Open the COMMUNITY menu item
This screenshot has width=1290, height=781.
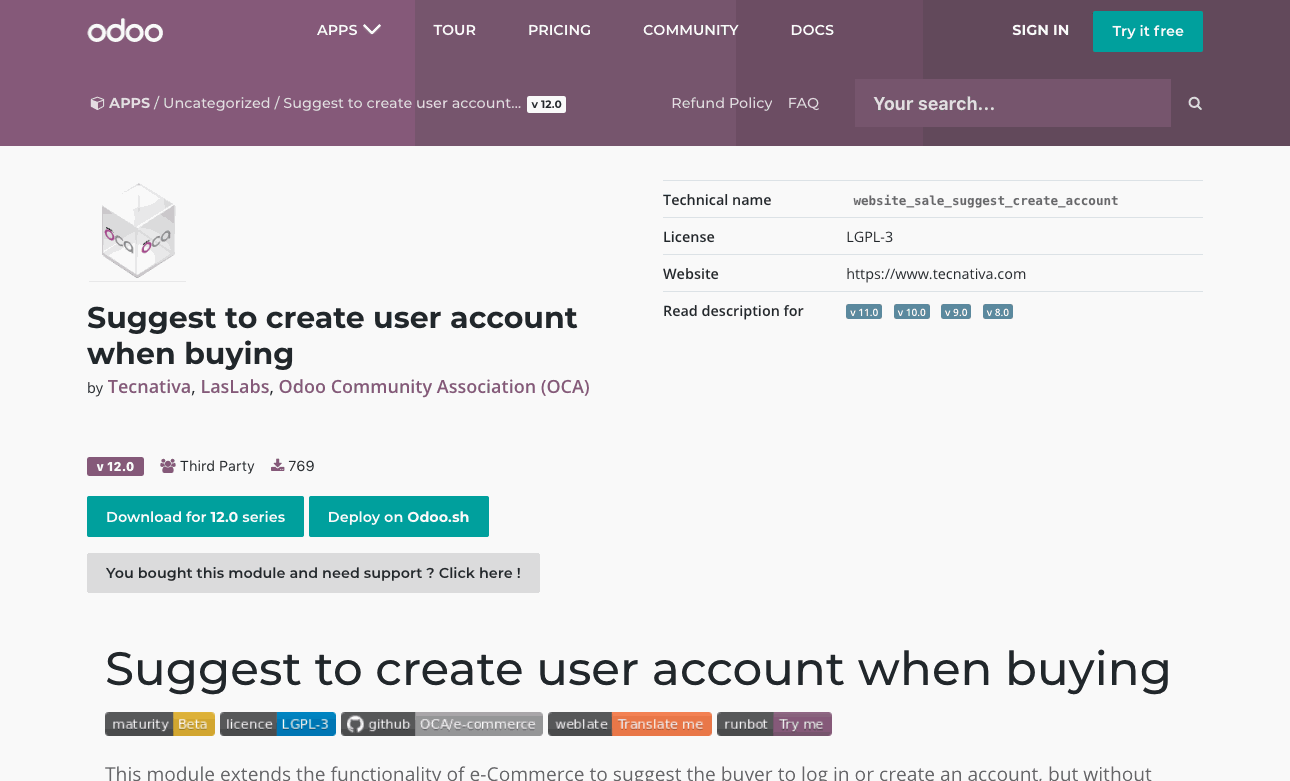pyautogui.click(x=690, y=30)
